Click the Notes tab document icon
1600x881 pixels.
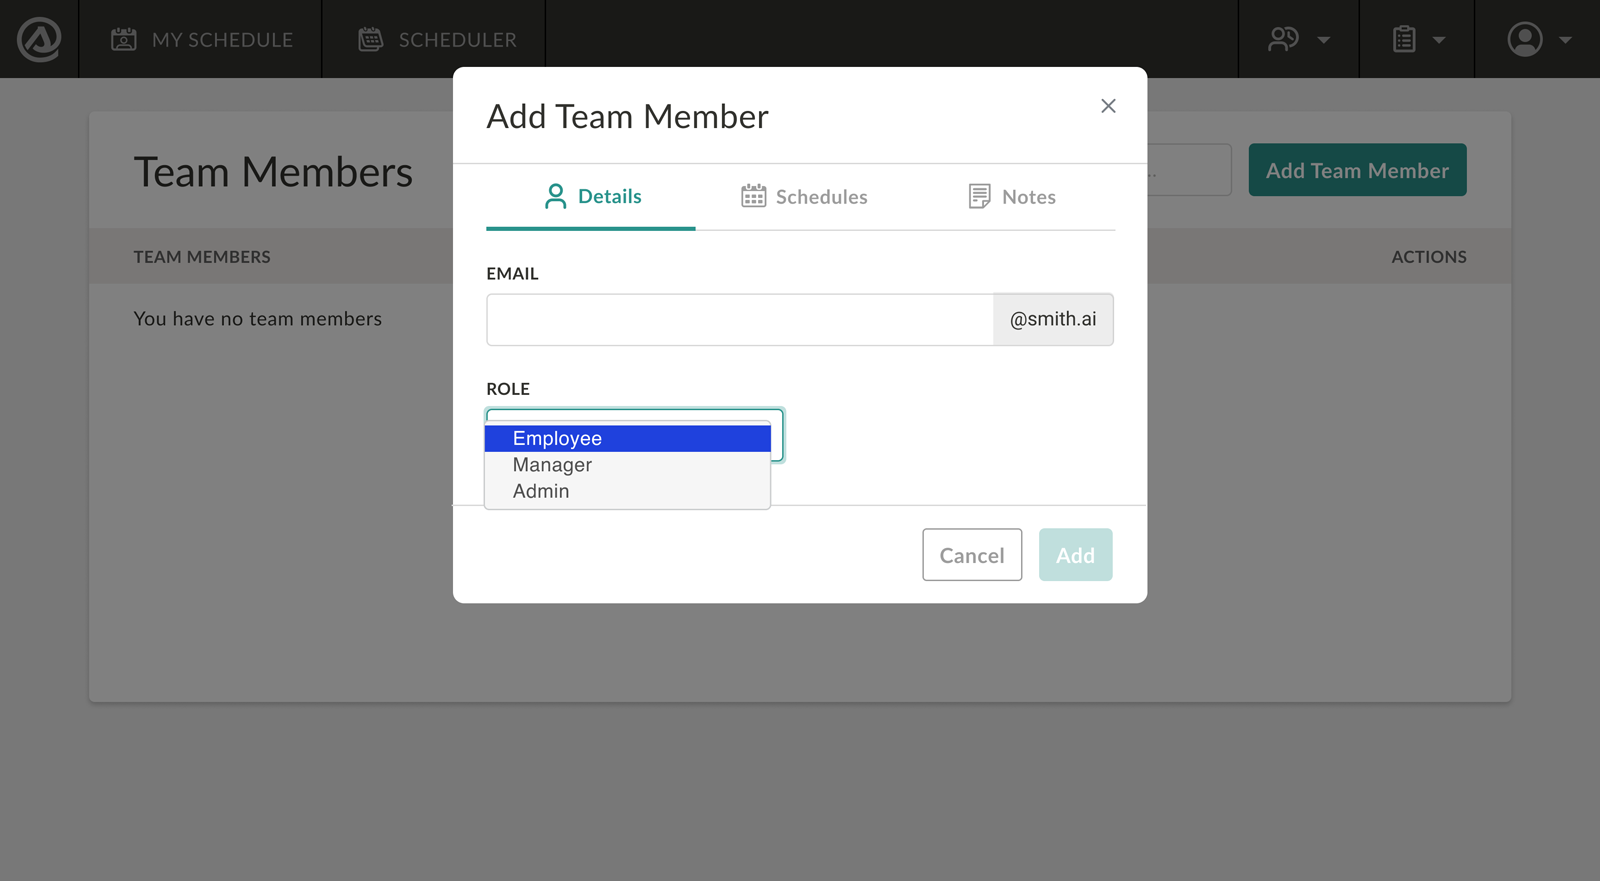(980, 196)
